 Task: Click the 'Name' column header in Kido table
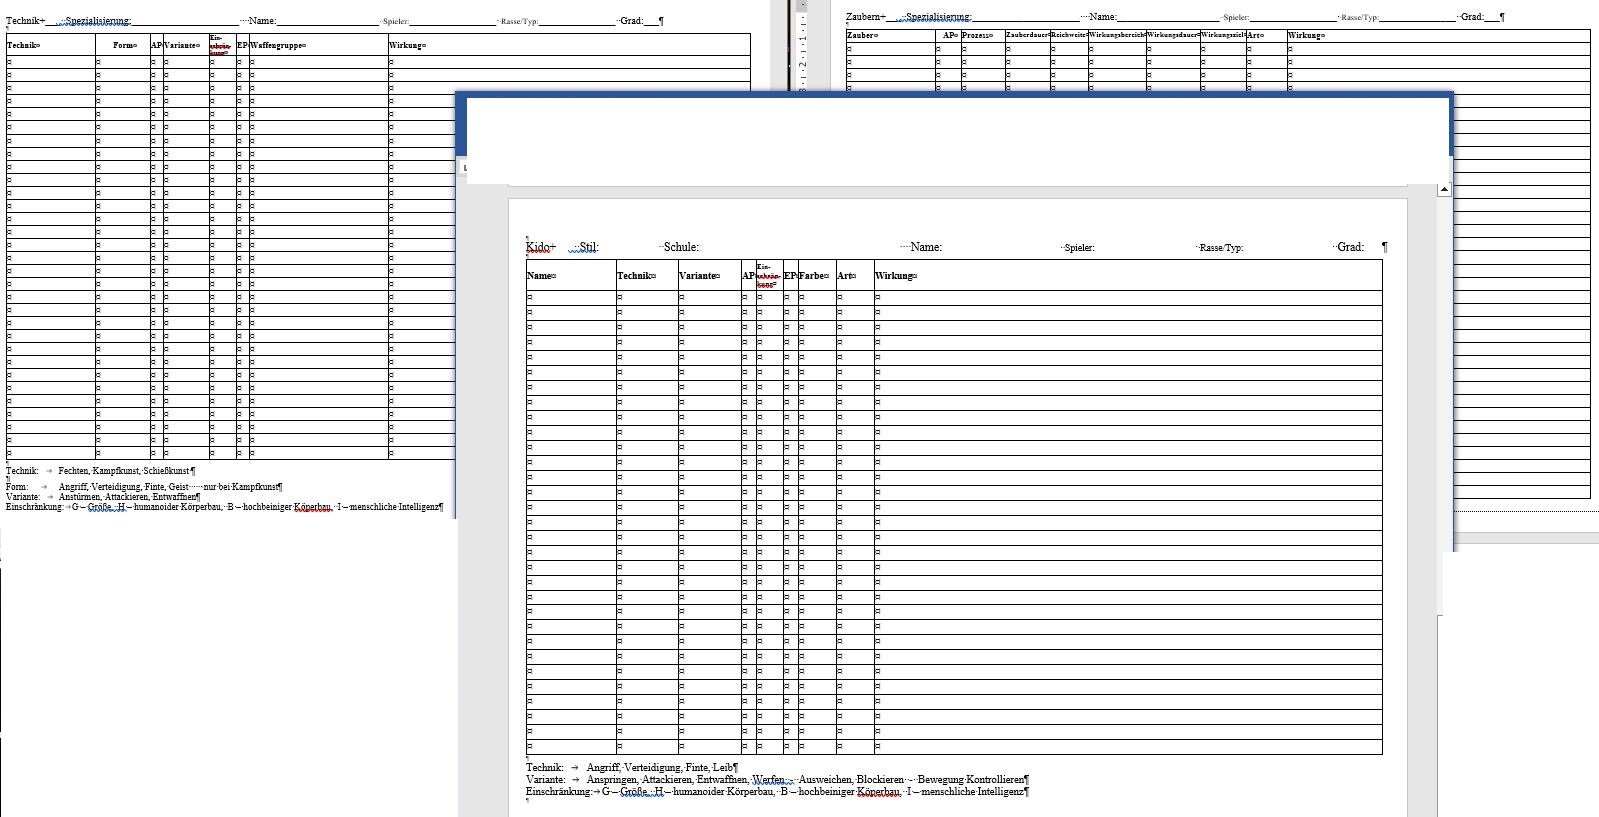540,276
